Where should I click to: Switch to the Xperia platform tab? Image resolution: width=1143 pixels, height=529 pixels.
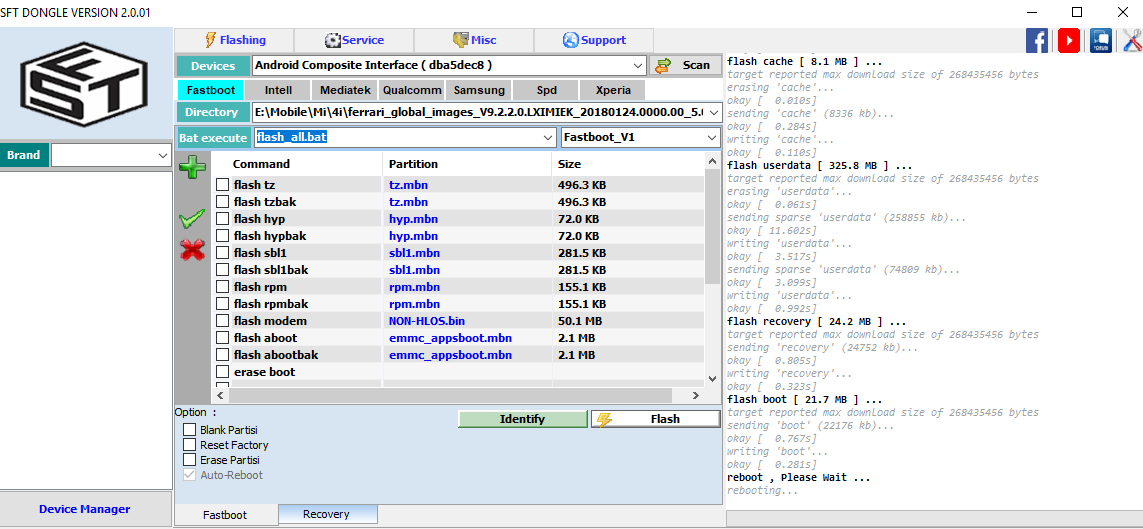pos(612,90)
